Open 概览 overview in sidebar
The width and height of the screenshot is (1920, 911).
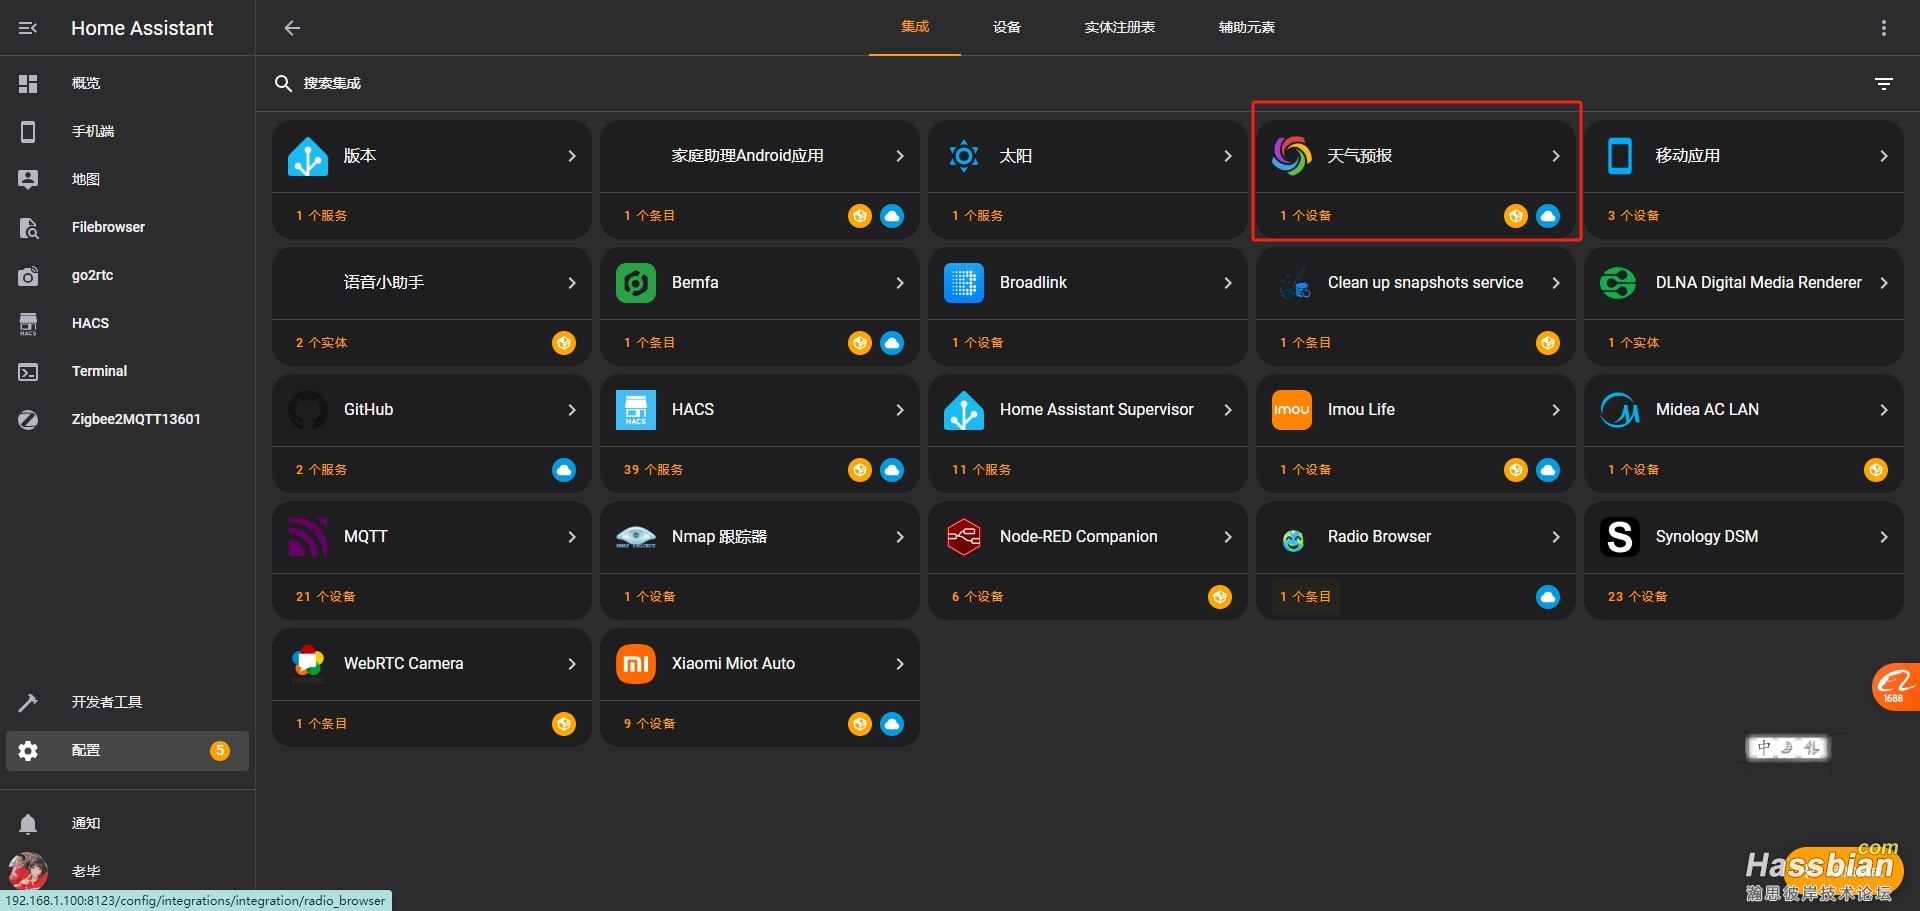click(127, 83)
